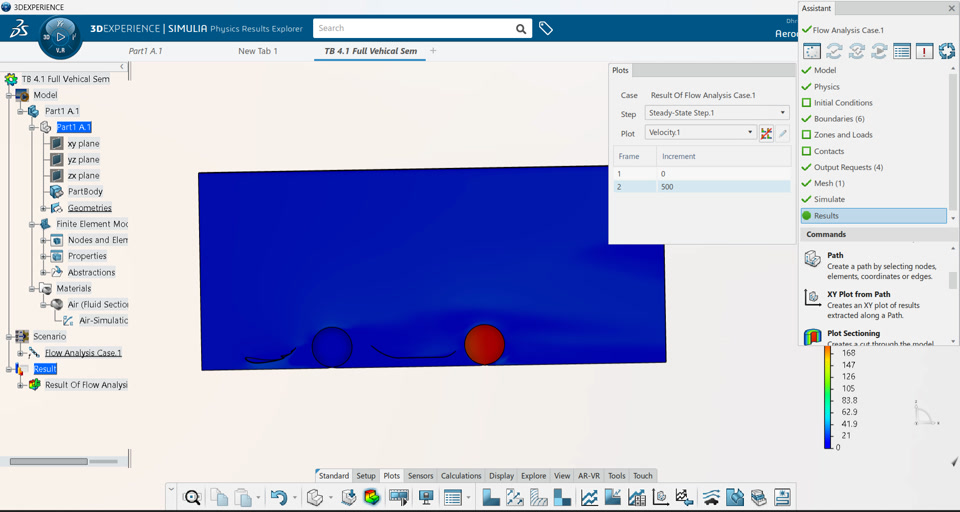960x512 pixels.
Task: Expand the Abstractions tree node
Action: pos(44,272)
